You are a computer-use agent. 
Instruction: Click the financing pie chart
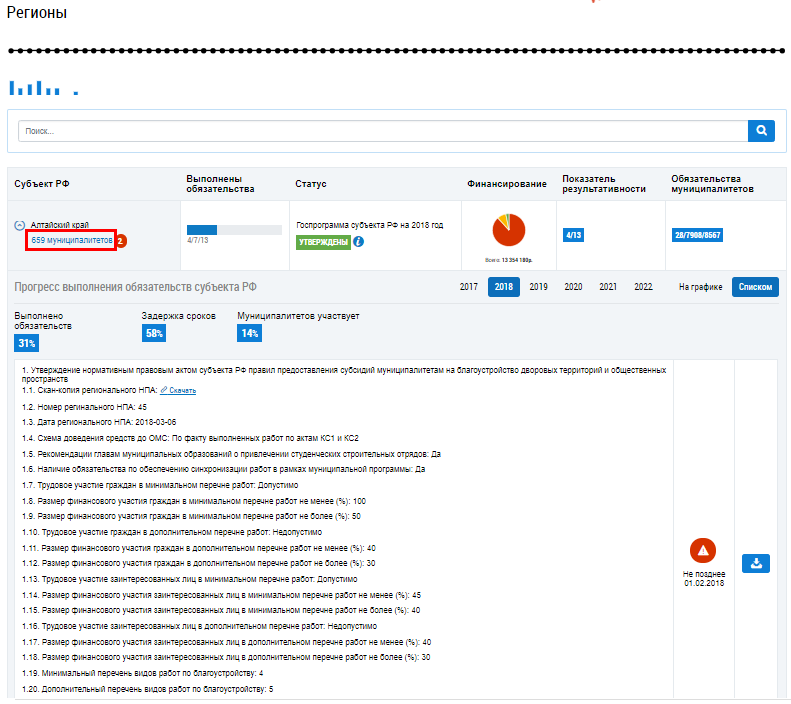[509, 229]
